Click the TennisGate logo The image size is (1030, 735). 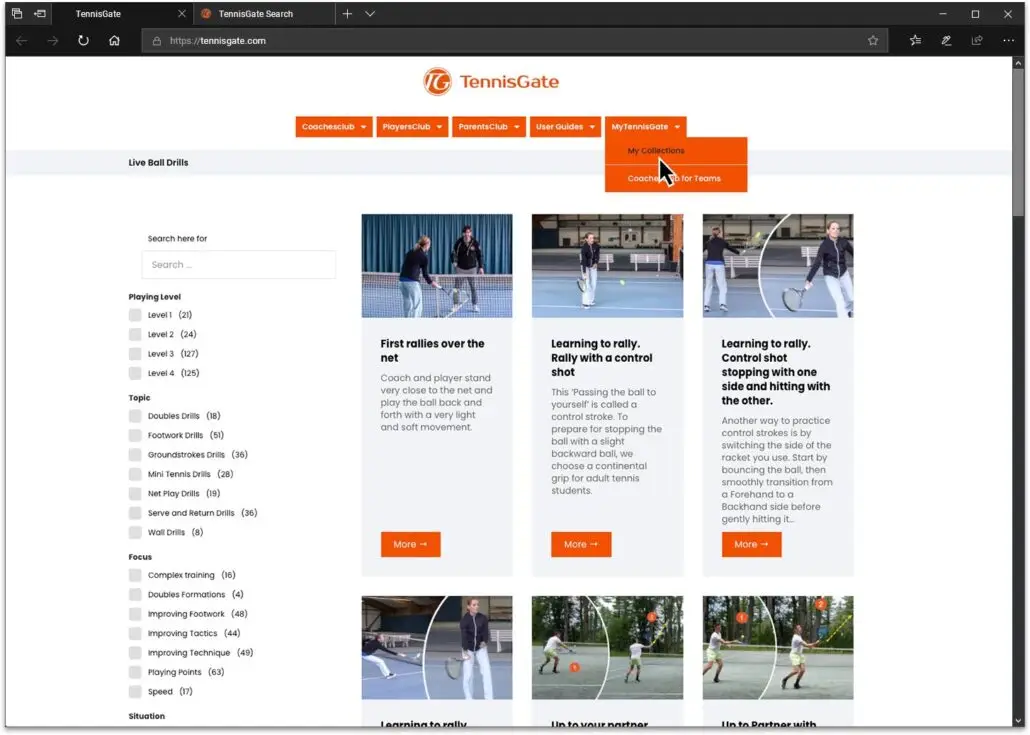pyautogui.click(x=491, y=81)
